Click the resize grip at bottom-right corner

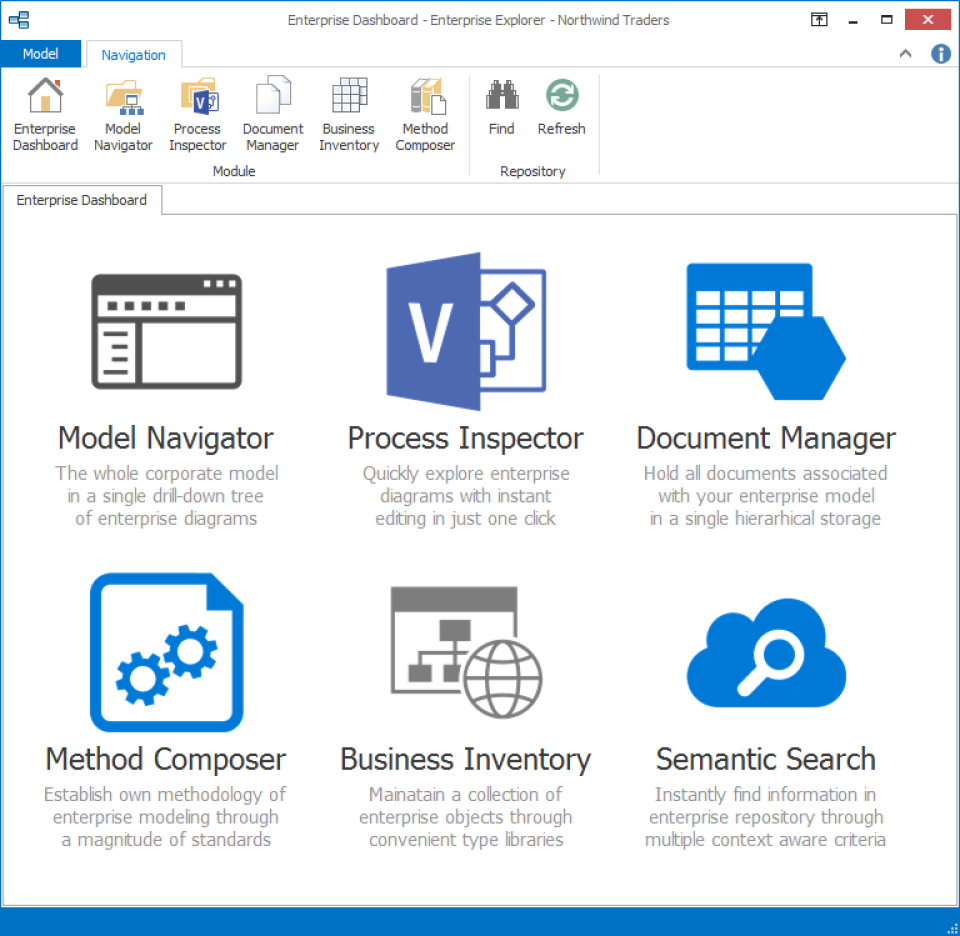(951, 927)
